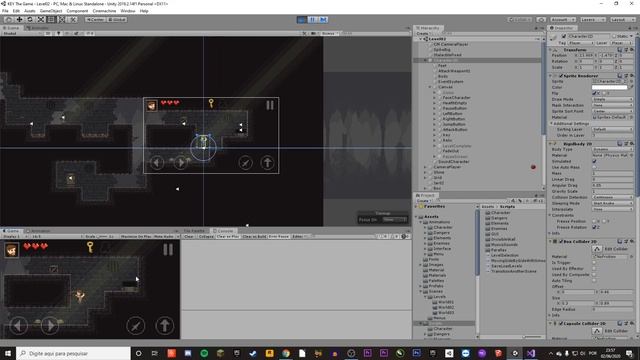The image size is (640, 360).
Task: Click the left arrow button in Game view
Action: [18, 325]
